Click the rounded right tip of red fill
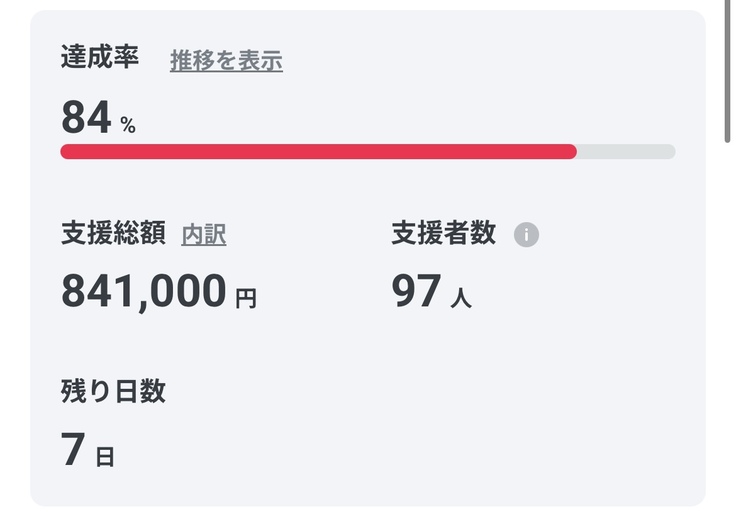The height and width of the screenshot is (526, 736). tap(572, 152)
